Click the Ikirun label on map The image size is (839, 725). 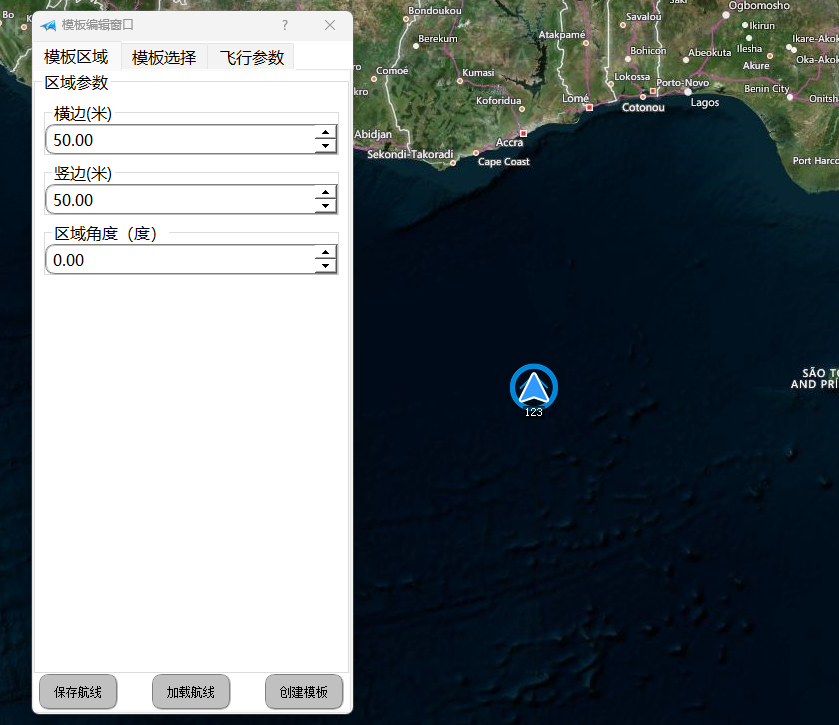tap(762, 26)
